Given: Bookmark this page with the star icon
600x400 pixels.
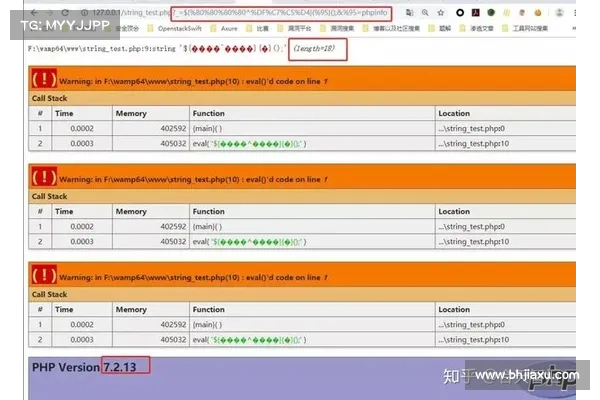Looking at the screenshot, I should pyautogui.click(x=441, y=13).
